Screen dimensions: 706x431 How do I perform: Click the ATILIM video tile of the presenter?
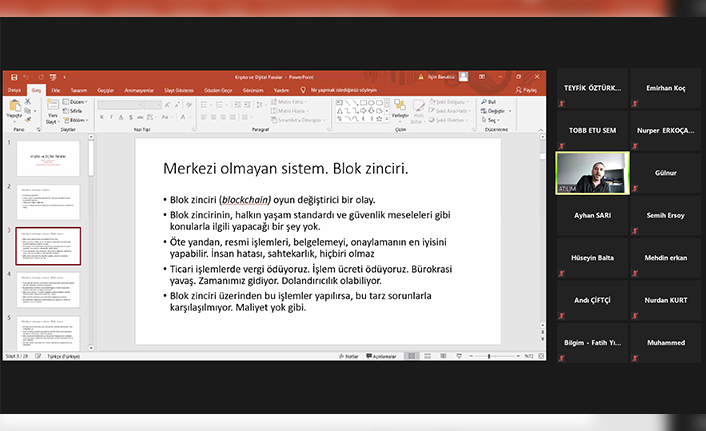click(593, 173)
